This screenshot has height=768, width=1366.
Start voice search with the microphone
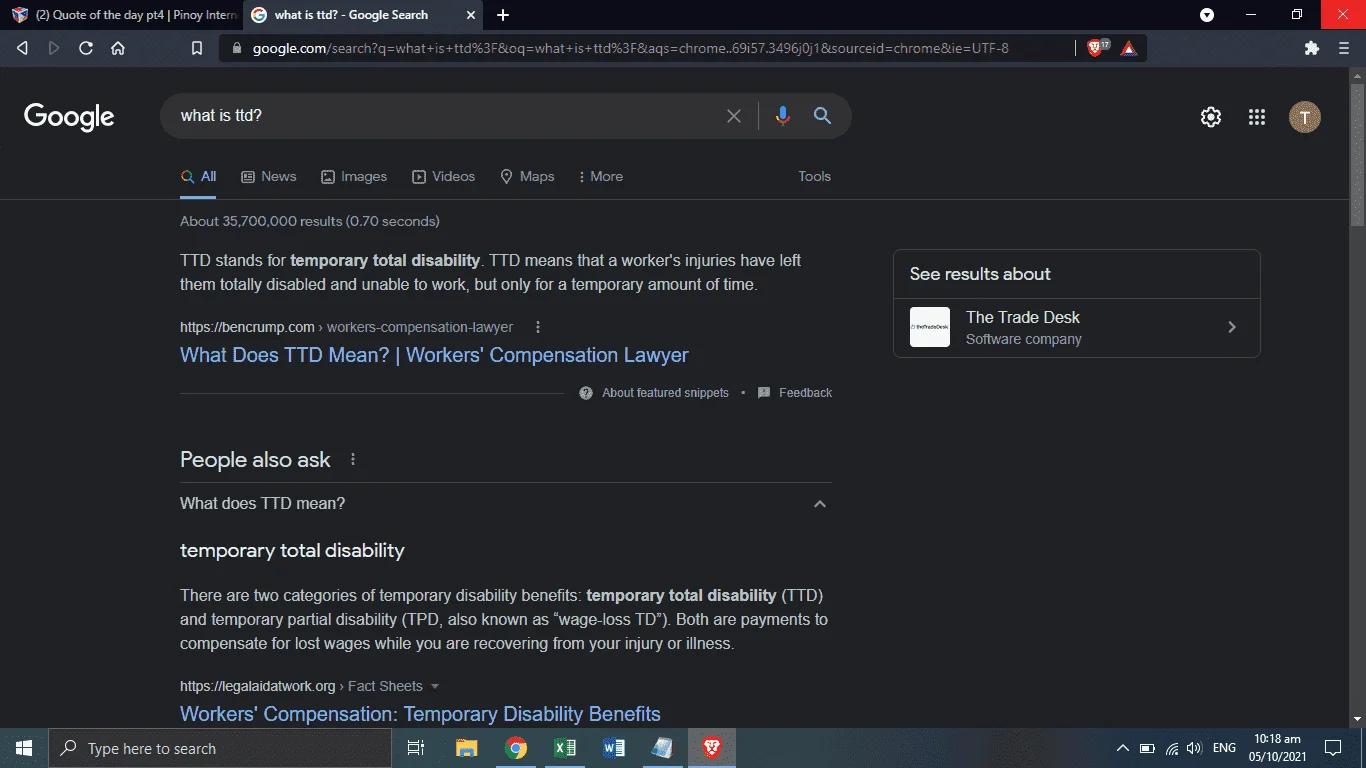click(x=782, y=116)
